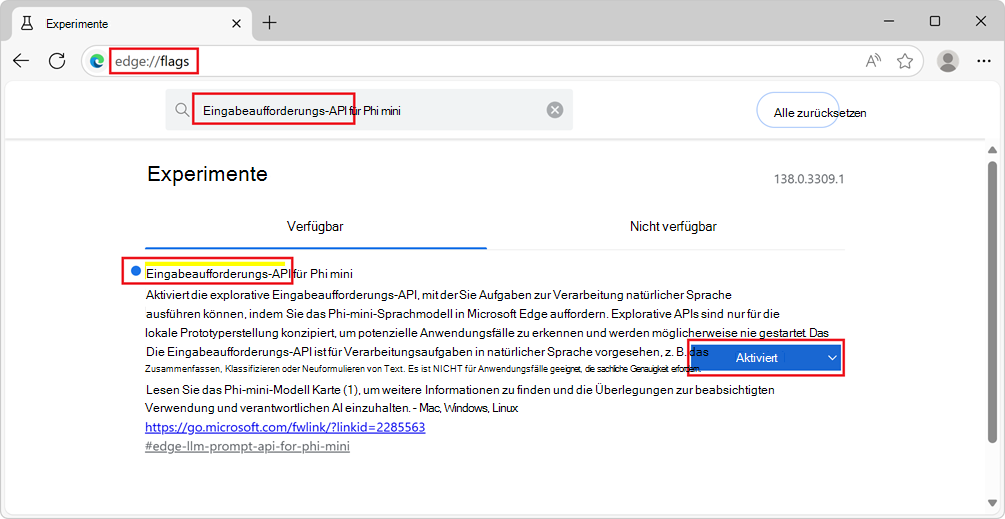The image size is (1005, 519).
Task: Click the version number 138.0.3309.1
Action: coord(809,179)
